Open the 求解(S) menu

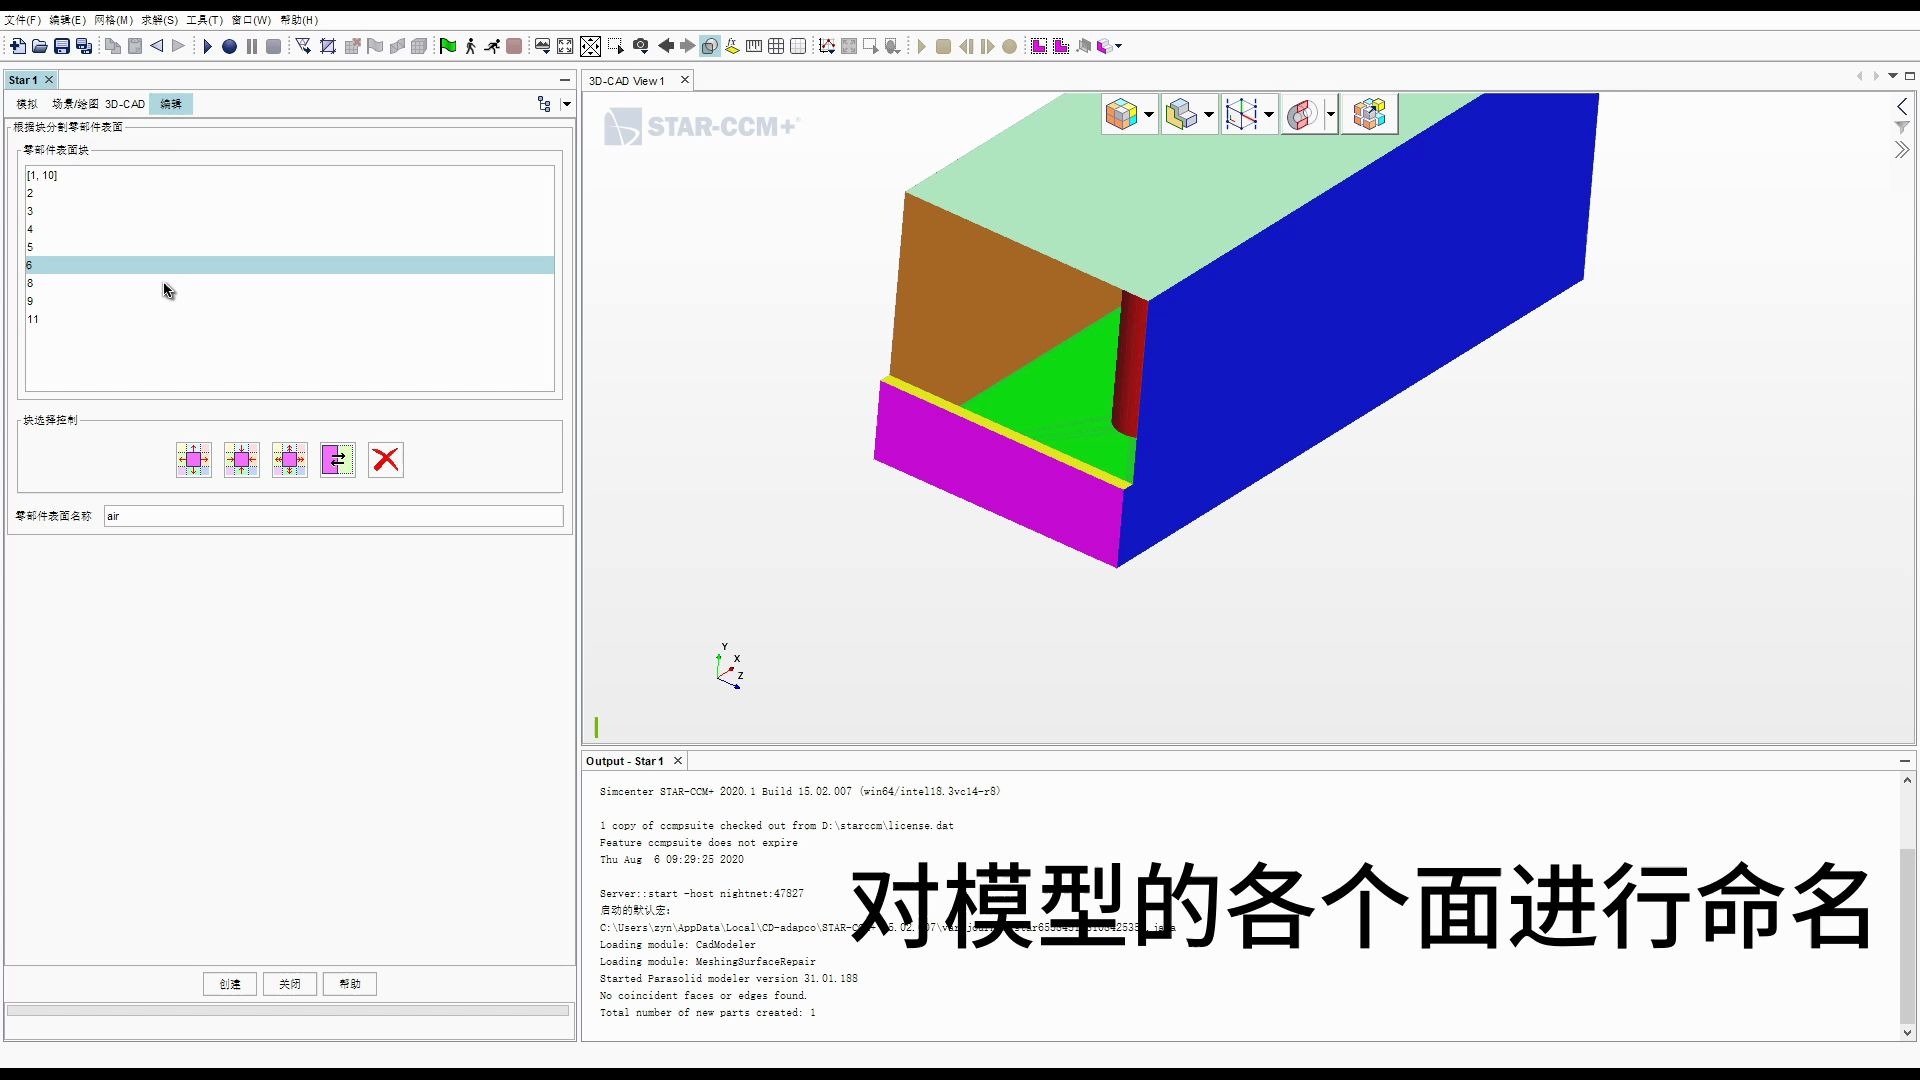coord(159,20)
